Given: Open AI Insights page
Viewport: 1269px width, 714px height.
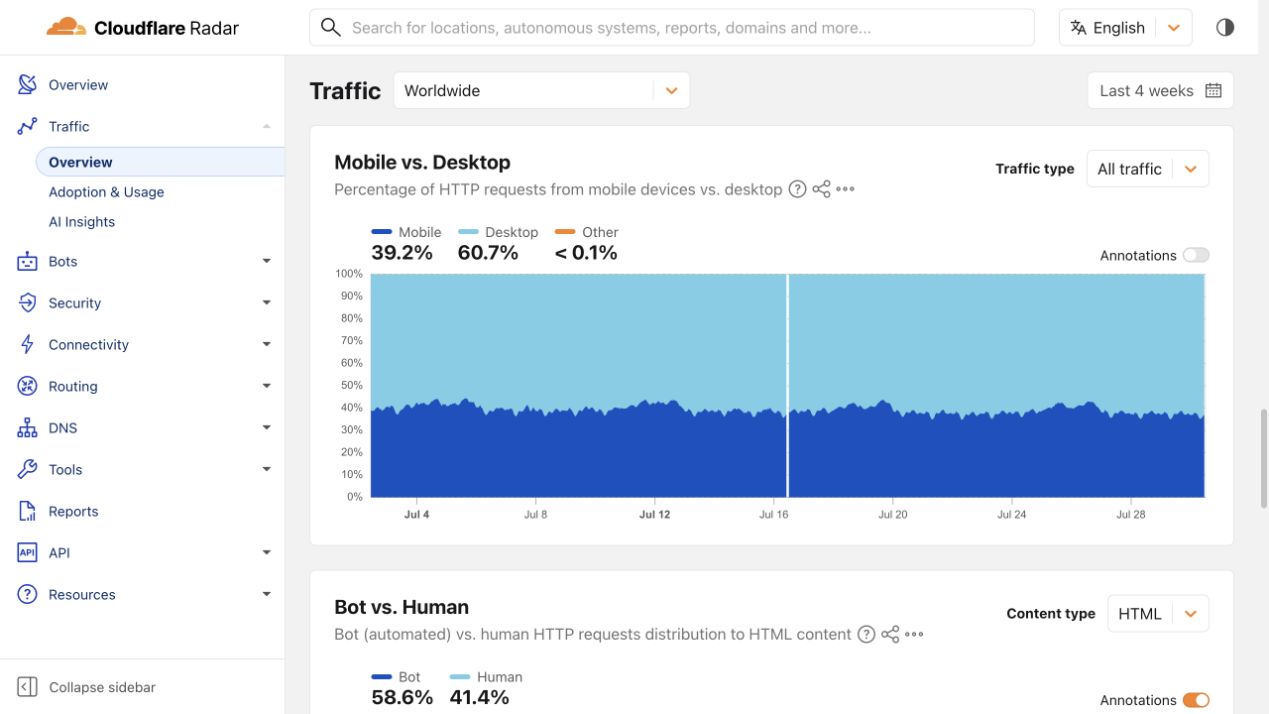Looking at the screenshot, I should (x=82, y=222).
